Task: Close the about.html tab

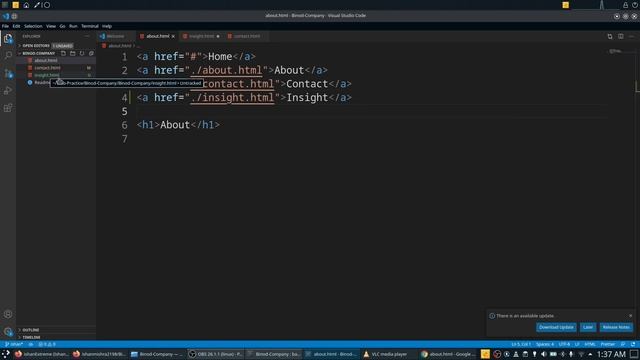Action: coord(173,36)
